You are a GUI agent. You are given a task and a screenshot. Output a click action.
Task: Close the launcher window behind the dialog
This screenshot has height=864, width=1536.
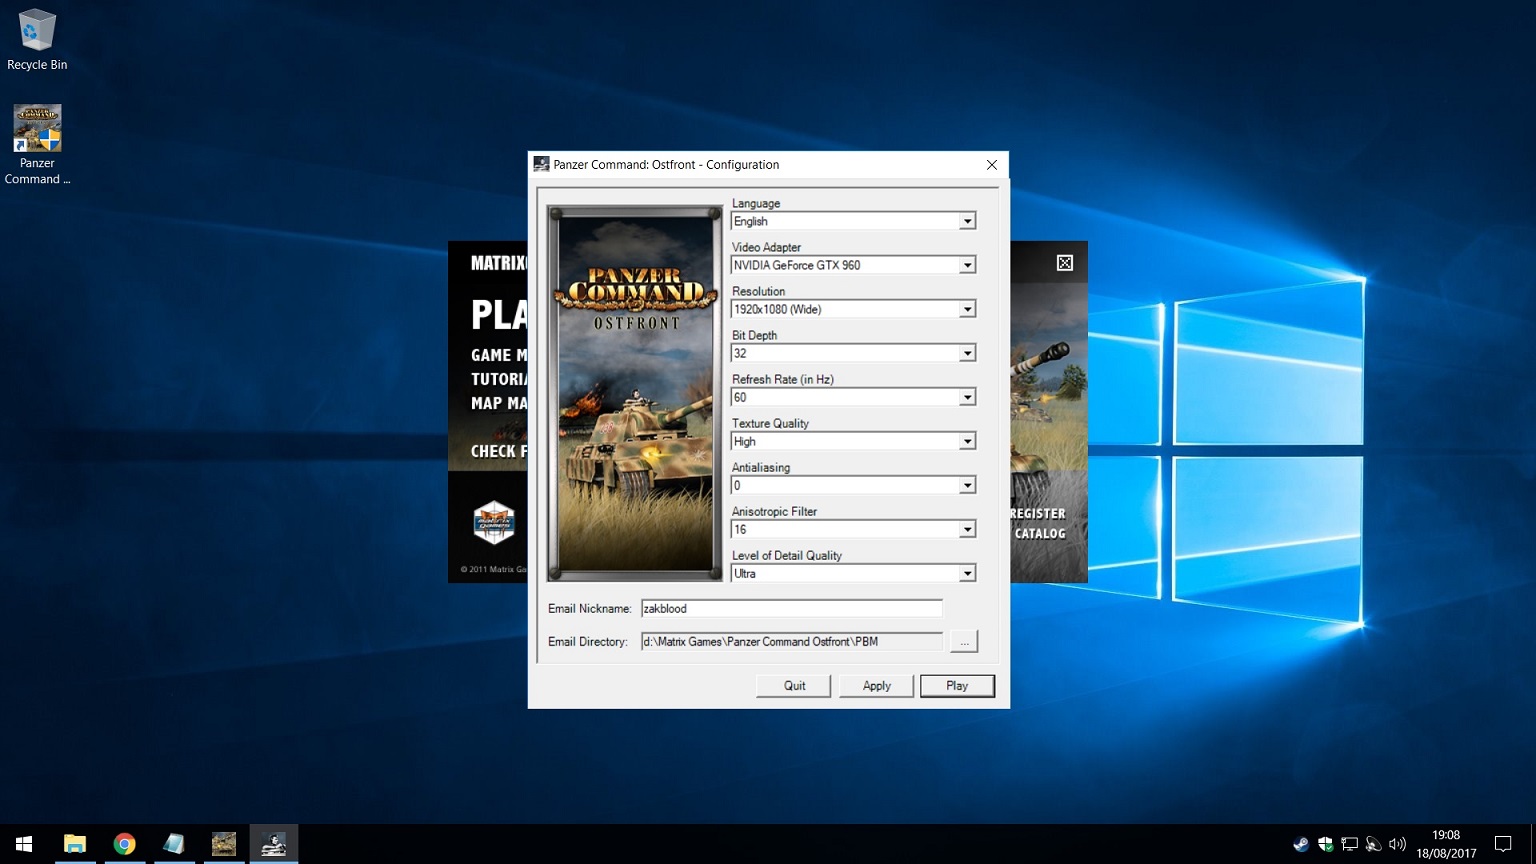[x=1065, y=263]
